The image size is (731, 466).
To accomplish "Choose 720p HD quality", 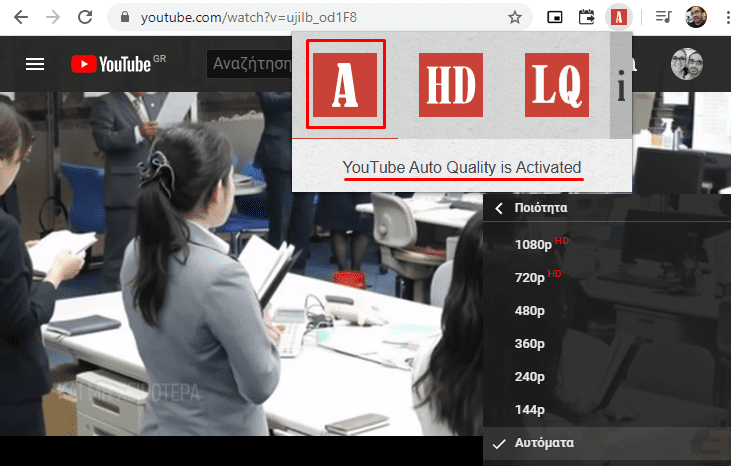I will 607,277.
